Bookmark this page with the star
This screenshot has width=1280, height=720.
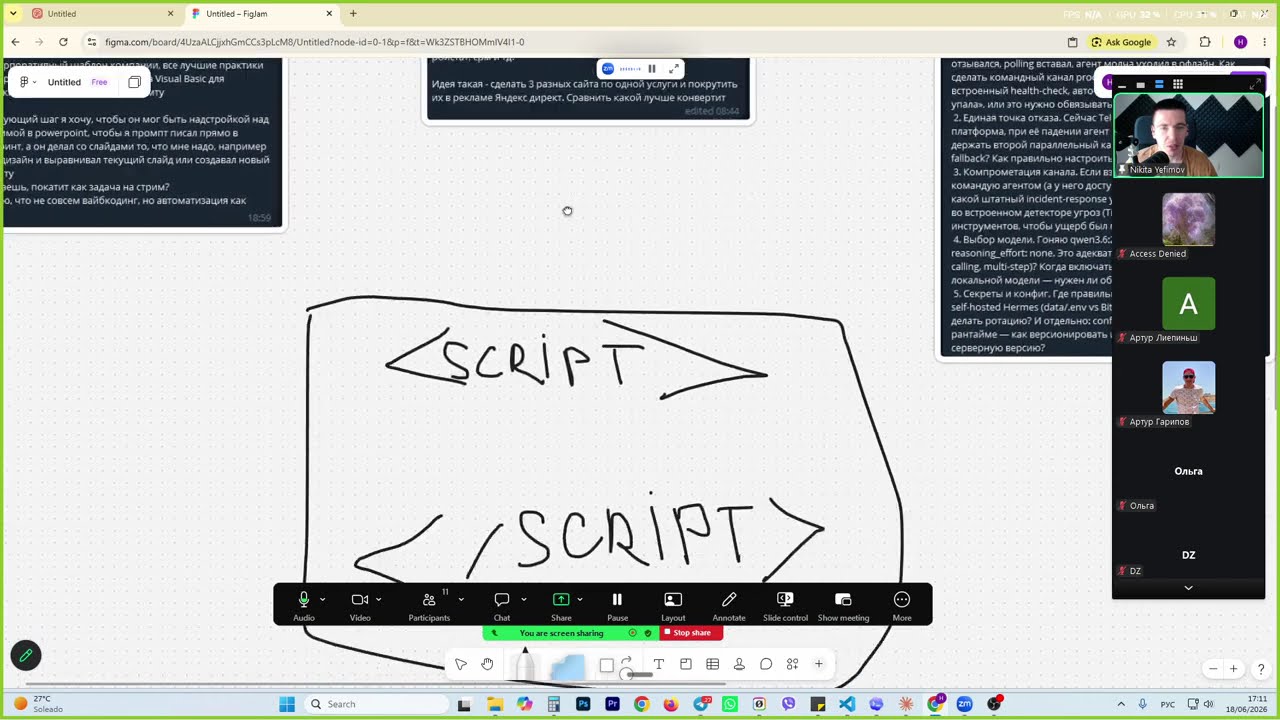1171,42
